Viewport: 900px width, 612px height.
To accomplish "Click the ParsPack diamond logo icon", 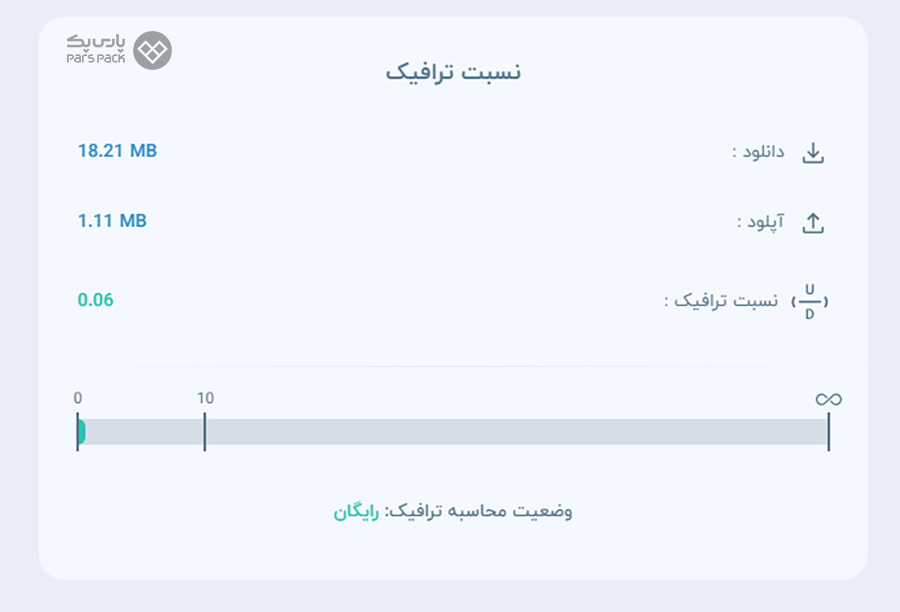I will pos(153,51).
